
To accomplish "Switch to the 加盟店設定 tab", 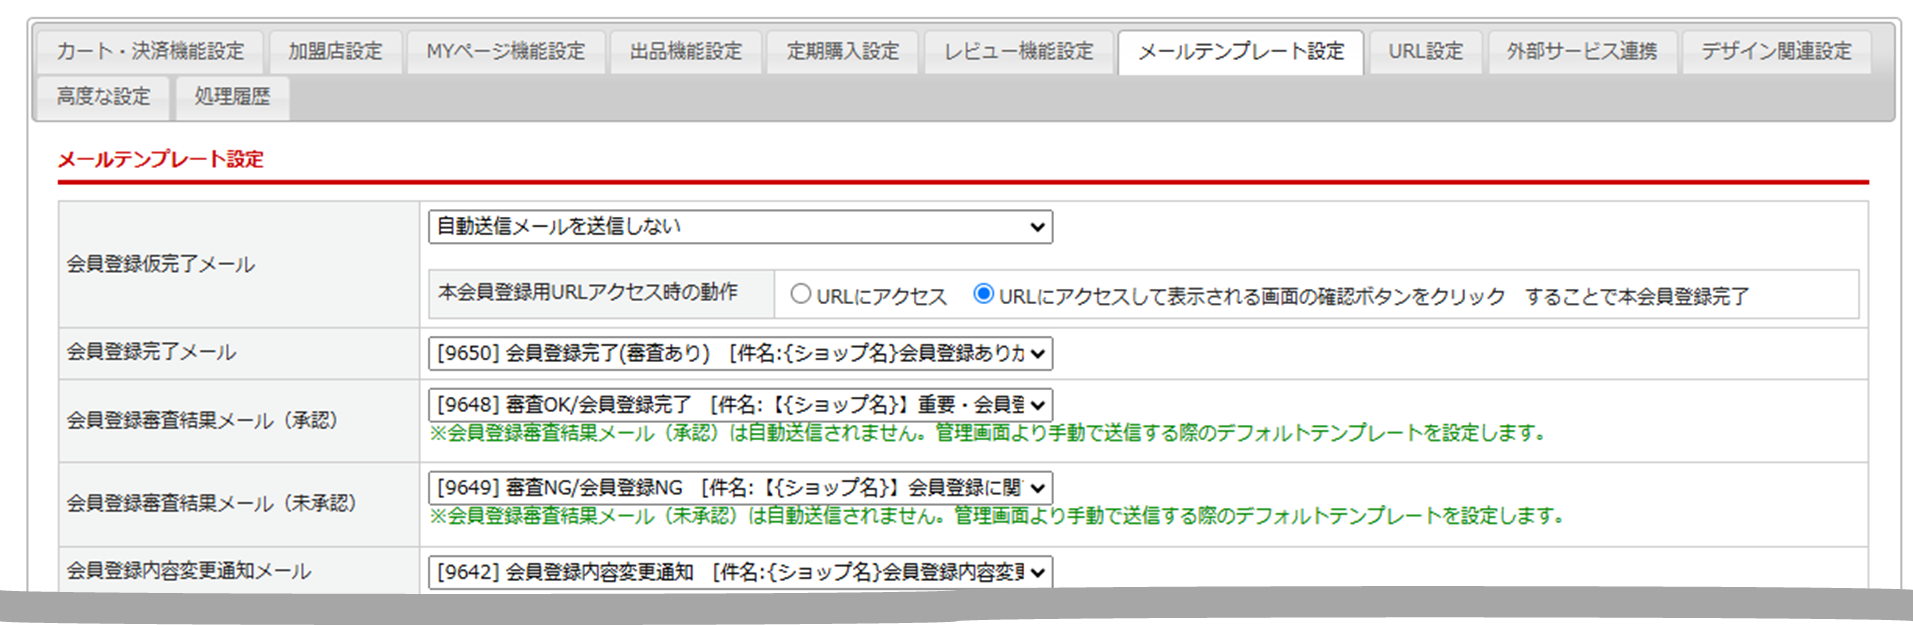I will pyautogui.click(x=335, y=52).
